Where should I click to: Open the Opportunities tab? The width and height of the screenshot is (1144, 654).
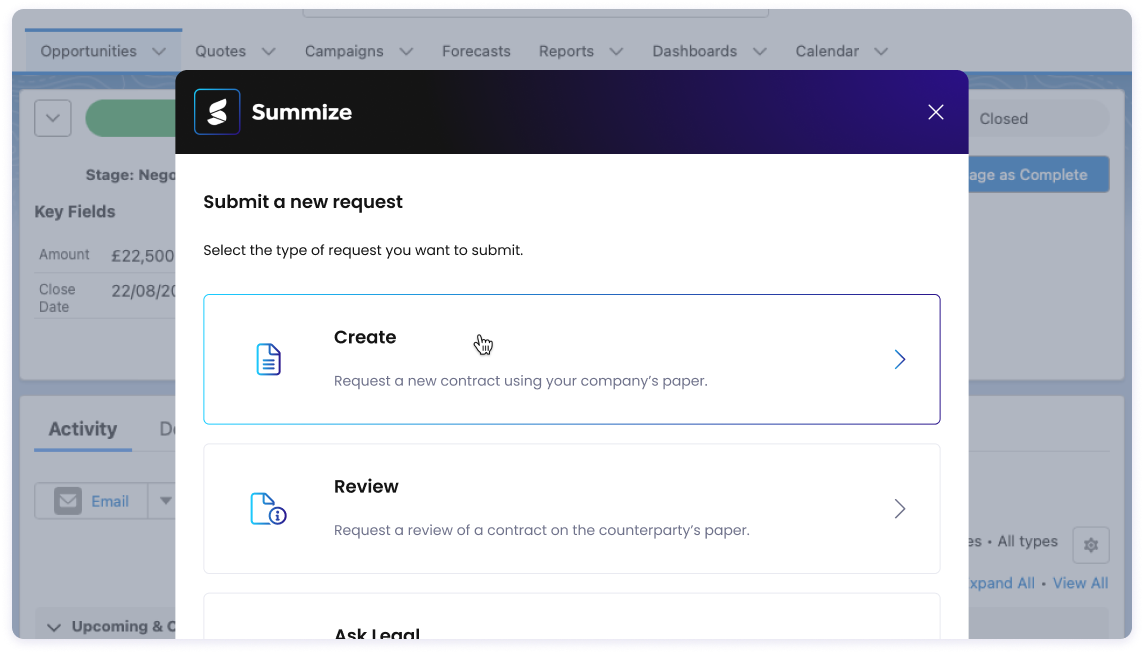(88, 51)
